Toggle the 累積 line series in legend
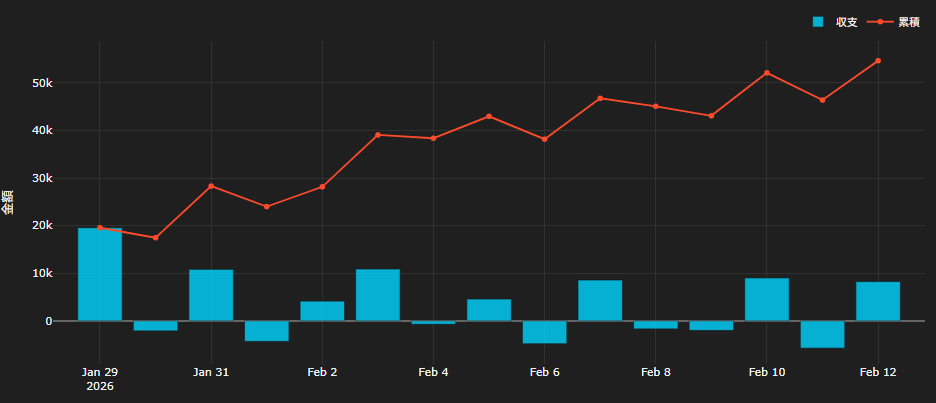The height and width of the screenshot is (403, 936). point(894,22)
